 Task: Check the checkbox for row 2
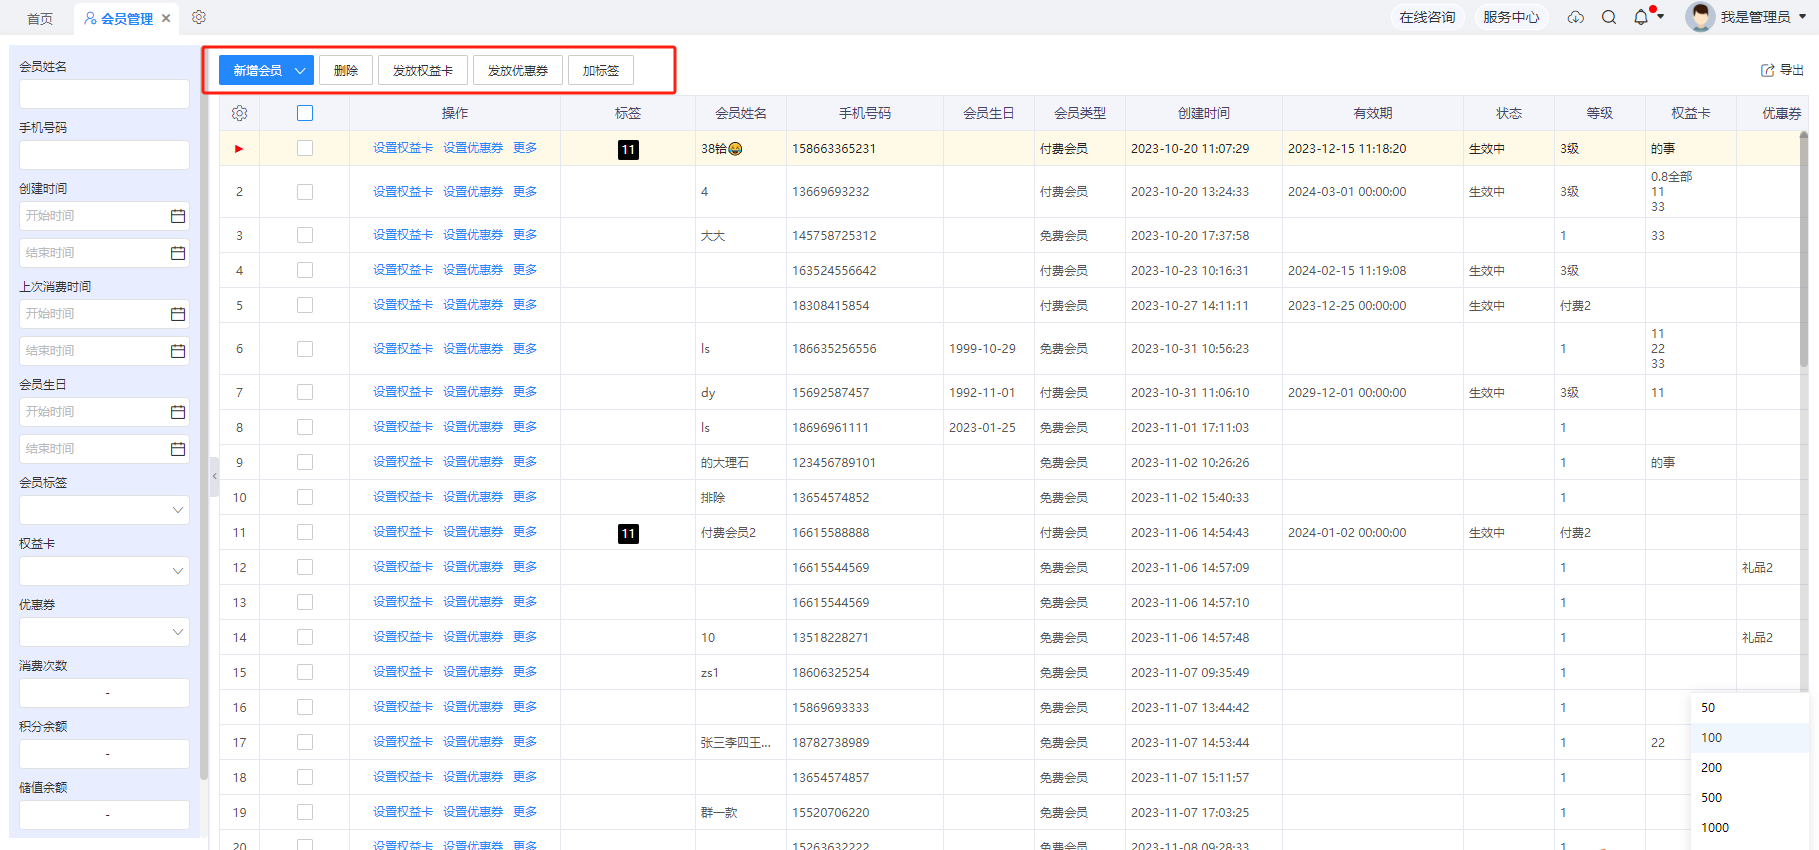(305, 192)
